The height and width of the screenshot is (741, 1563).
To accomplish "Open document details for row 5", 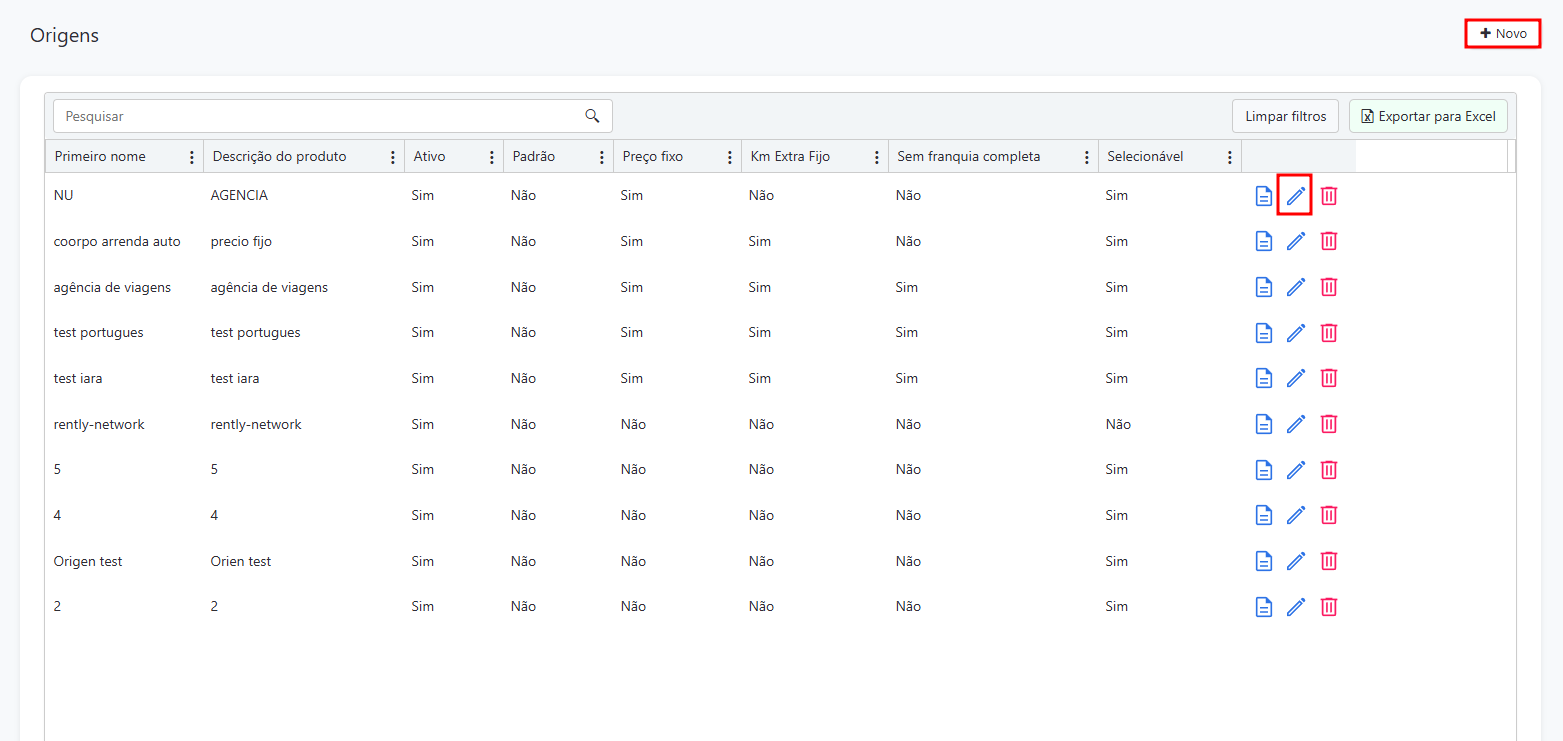I will [1264, 470].
